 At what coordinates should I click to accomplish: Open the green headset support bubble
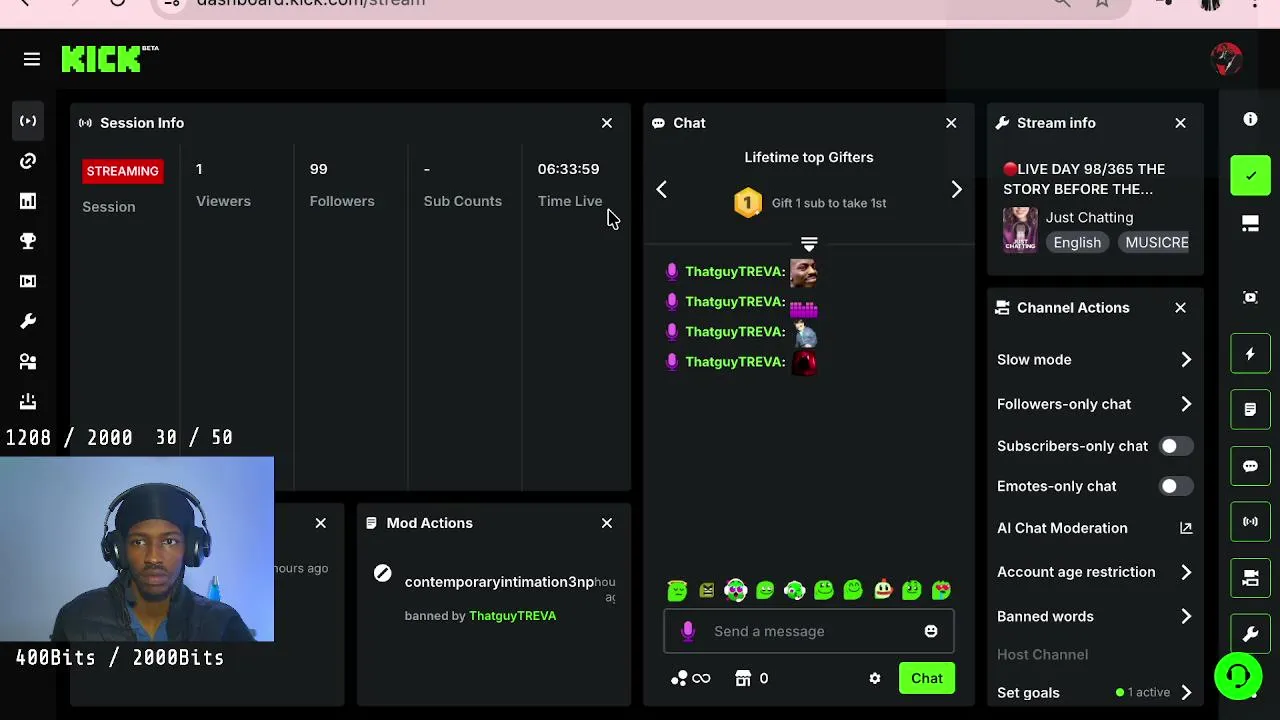(x=1238, y=677)
